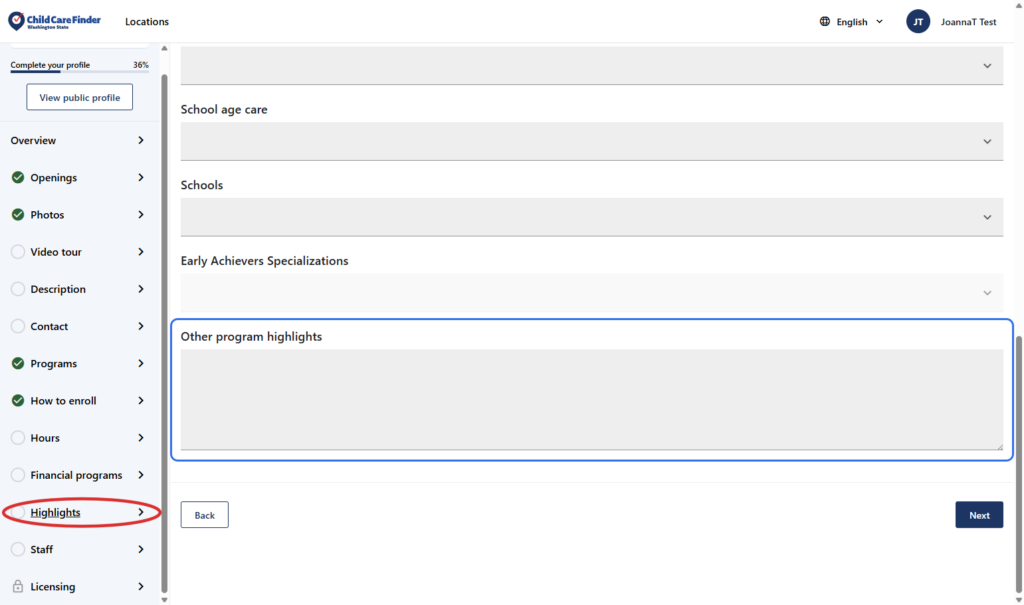
Task: Click the green check beside Programs
Action: (18, 364)
